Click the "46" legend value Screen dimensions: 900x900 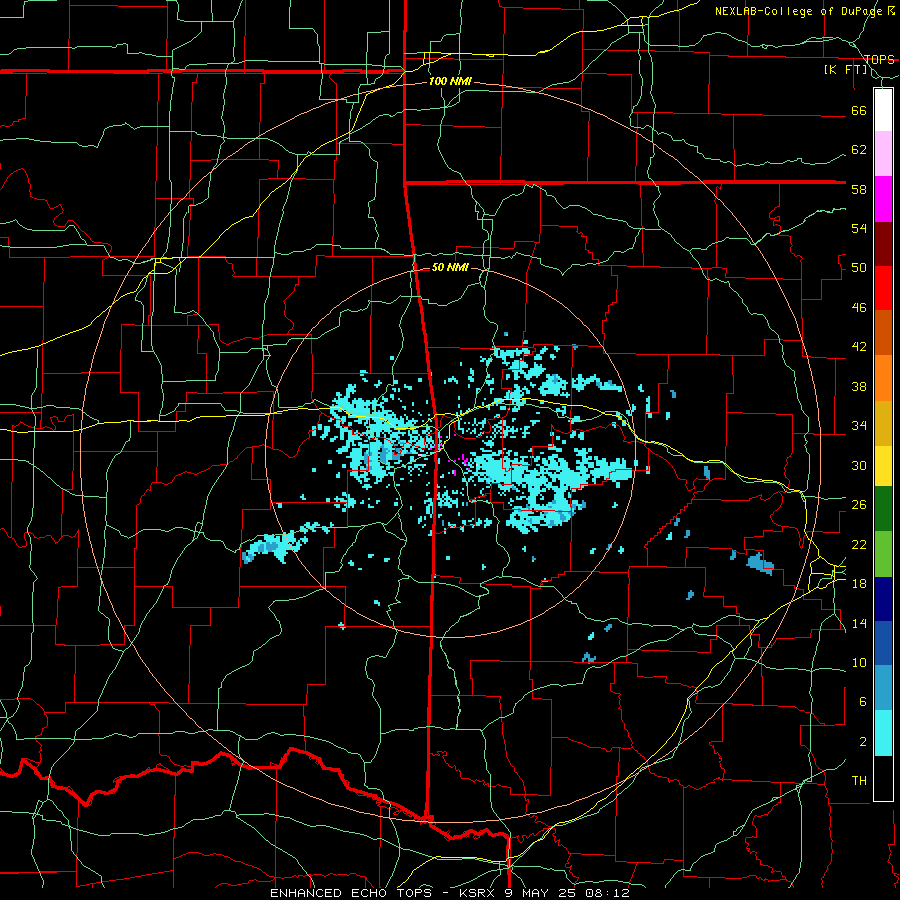[x=859, y=308]
